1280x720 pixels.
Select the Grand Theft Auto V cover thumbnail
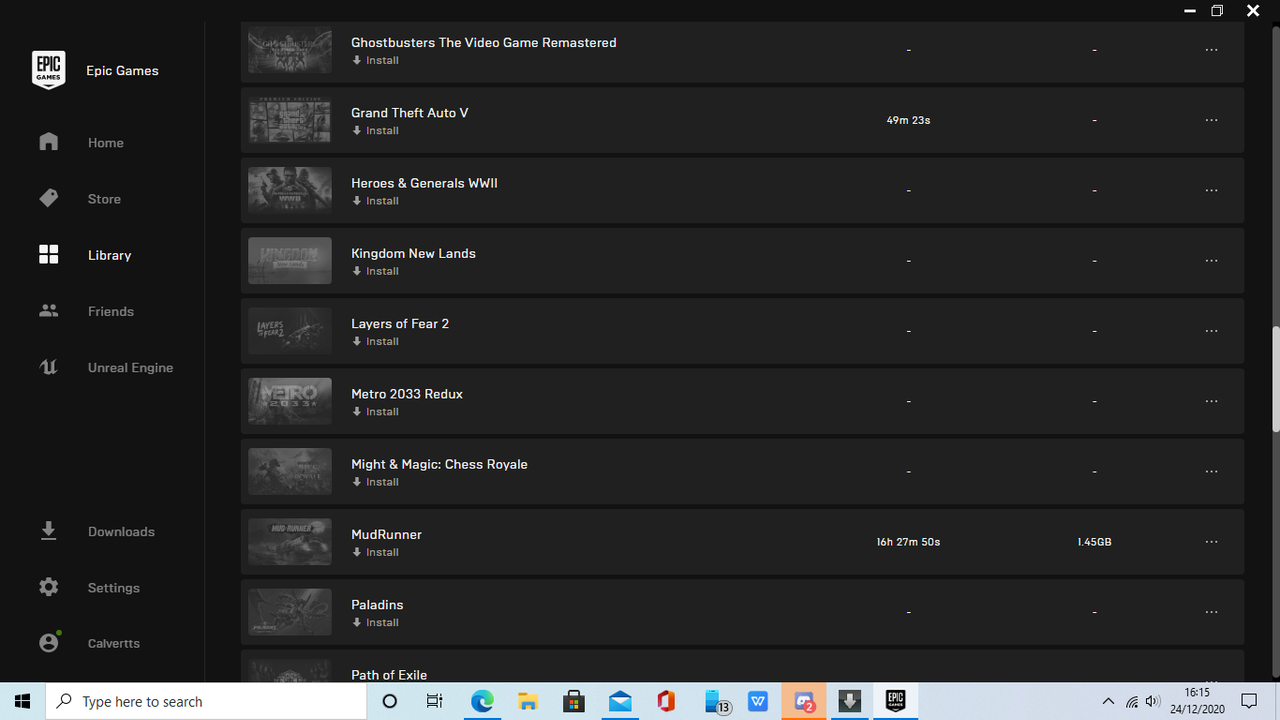290,120
